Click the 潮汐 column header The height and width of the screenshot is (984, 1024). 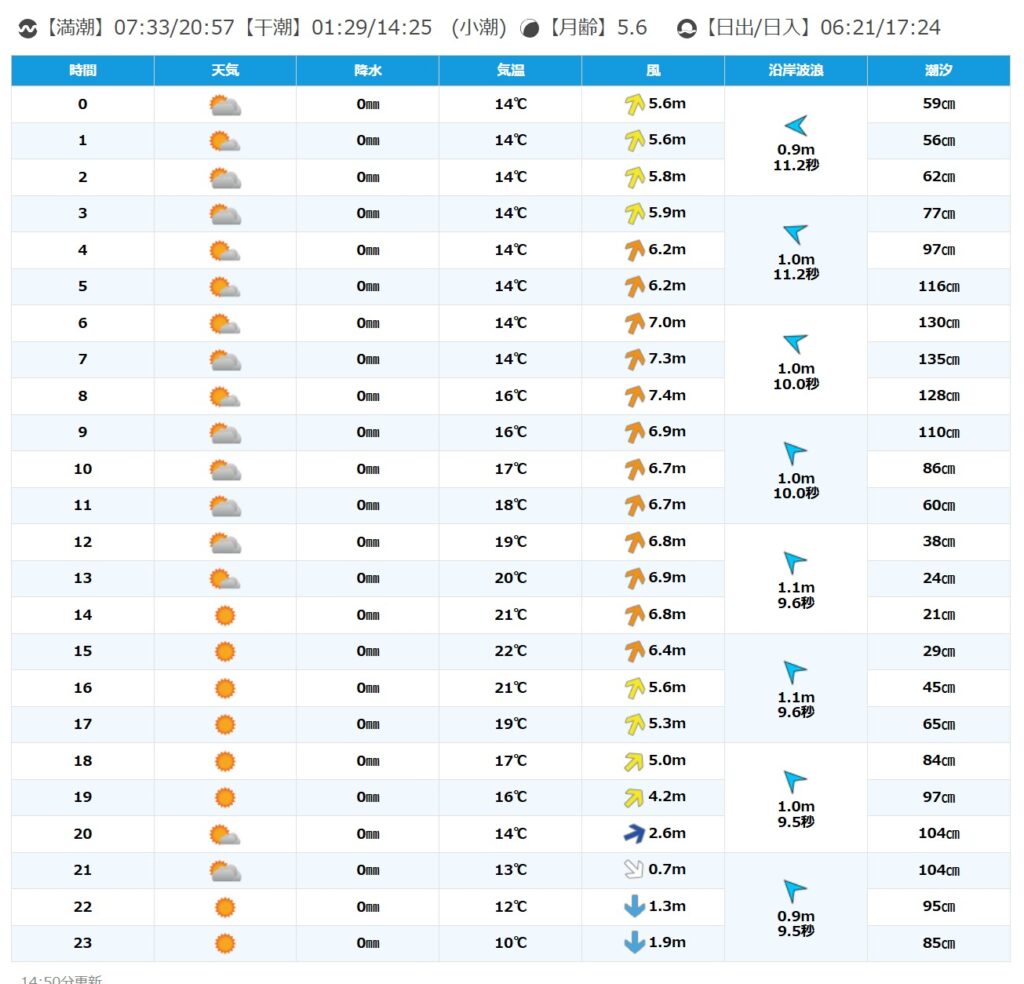coord(938,71)
